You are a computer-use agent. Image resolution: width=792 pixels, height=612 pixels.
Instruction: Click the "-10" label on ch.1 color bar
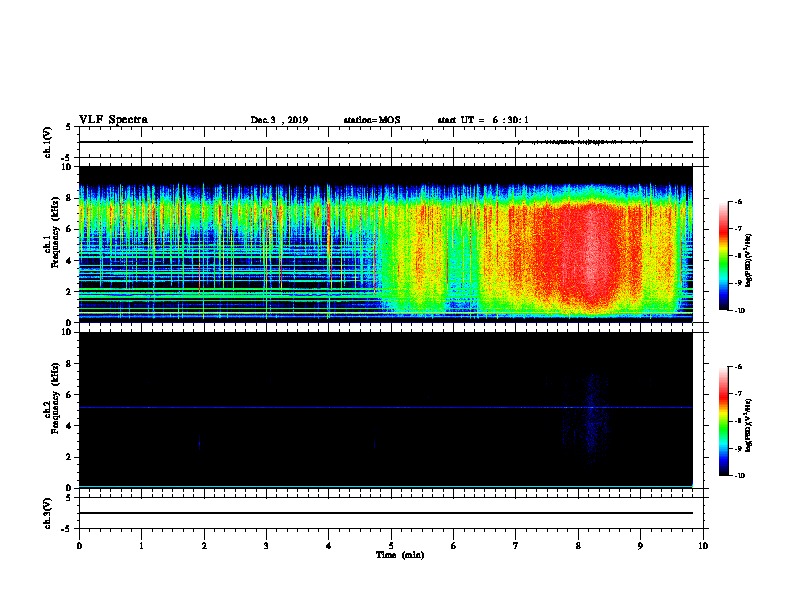739,310
